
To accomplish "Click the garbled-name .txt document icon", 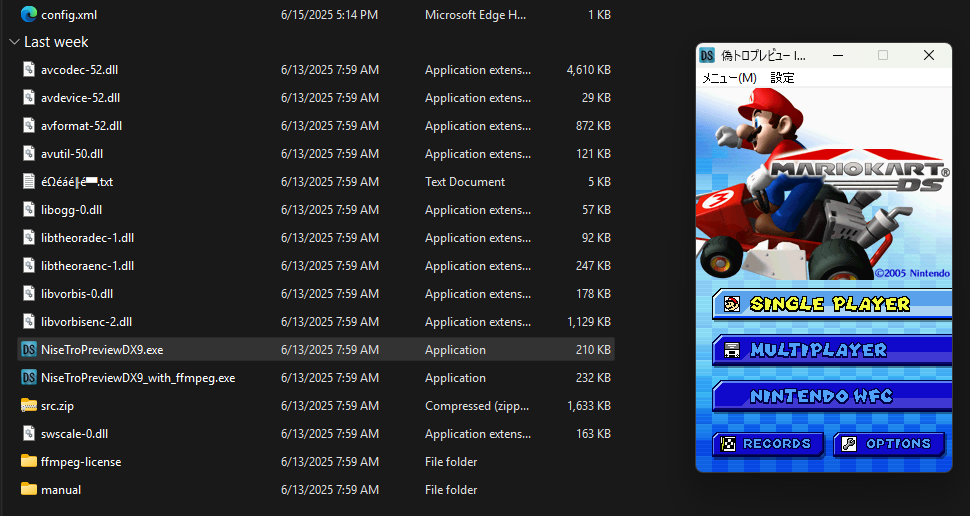I will tap(28, 181).
